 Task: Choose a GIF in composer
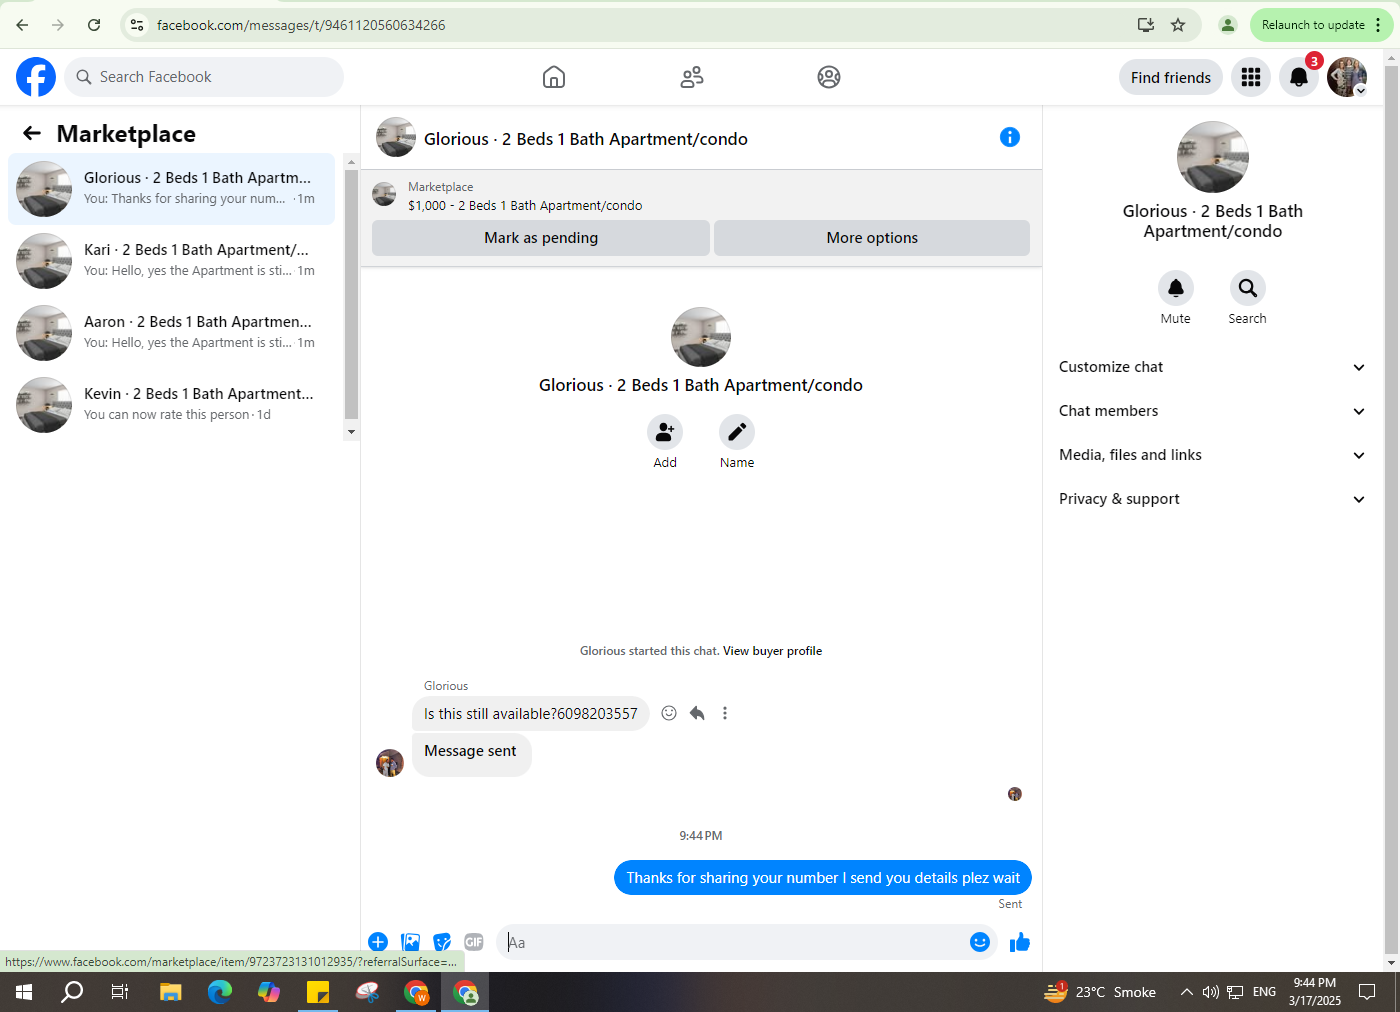pos(474,942)
